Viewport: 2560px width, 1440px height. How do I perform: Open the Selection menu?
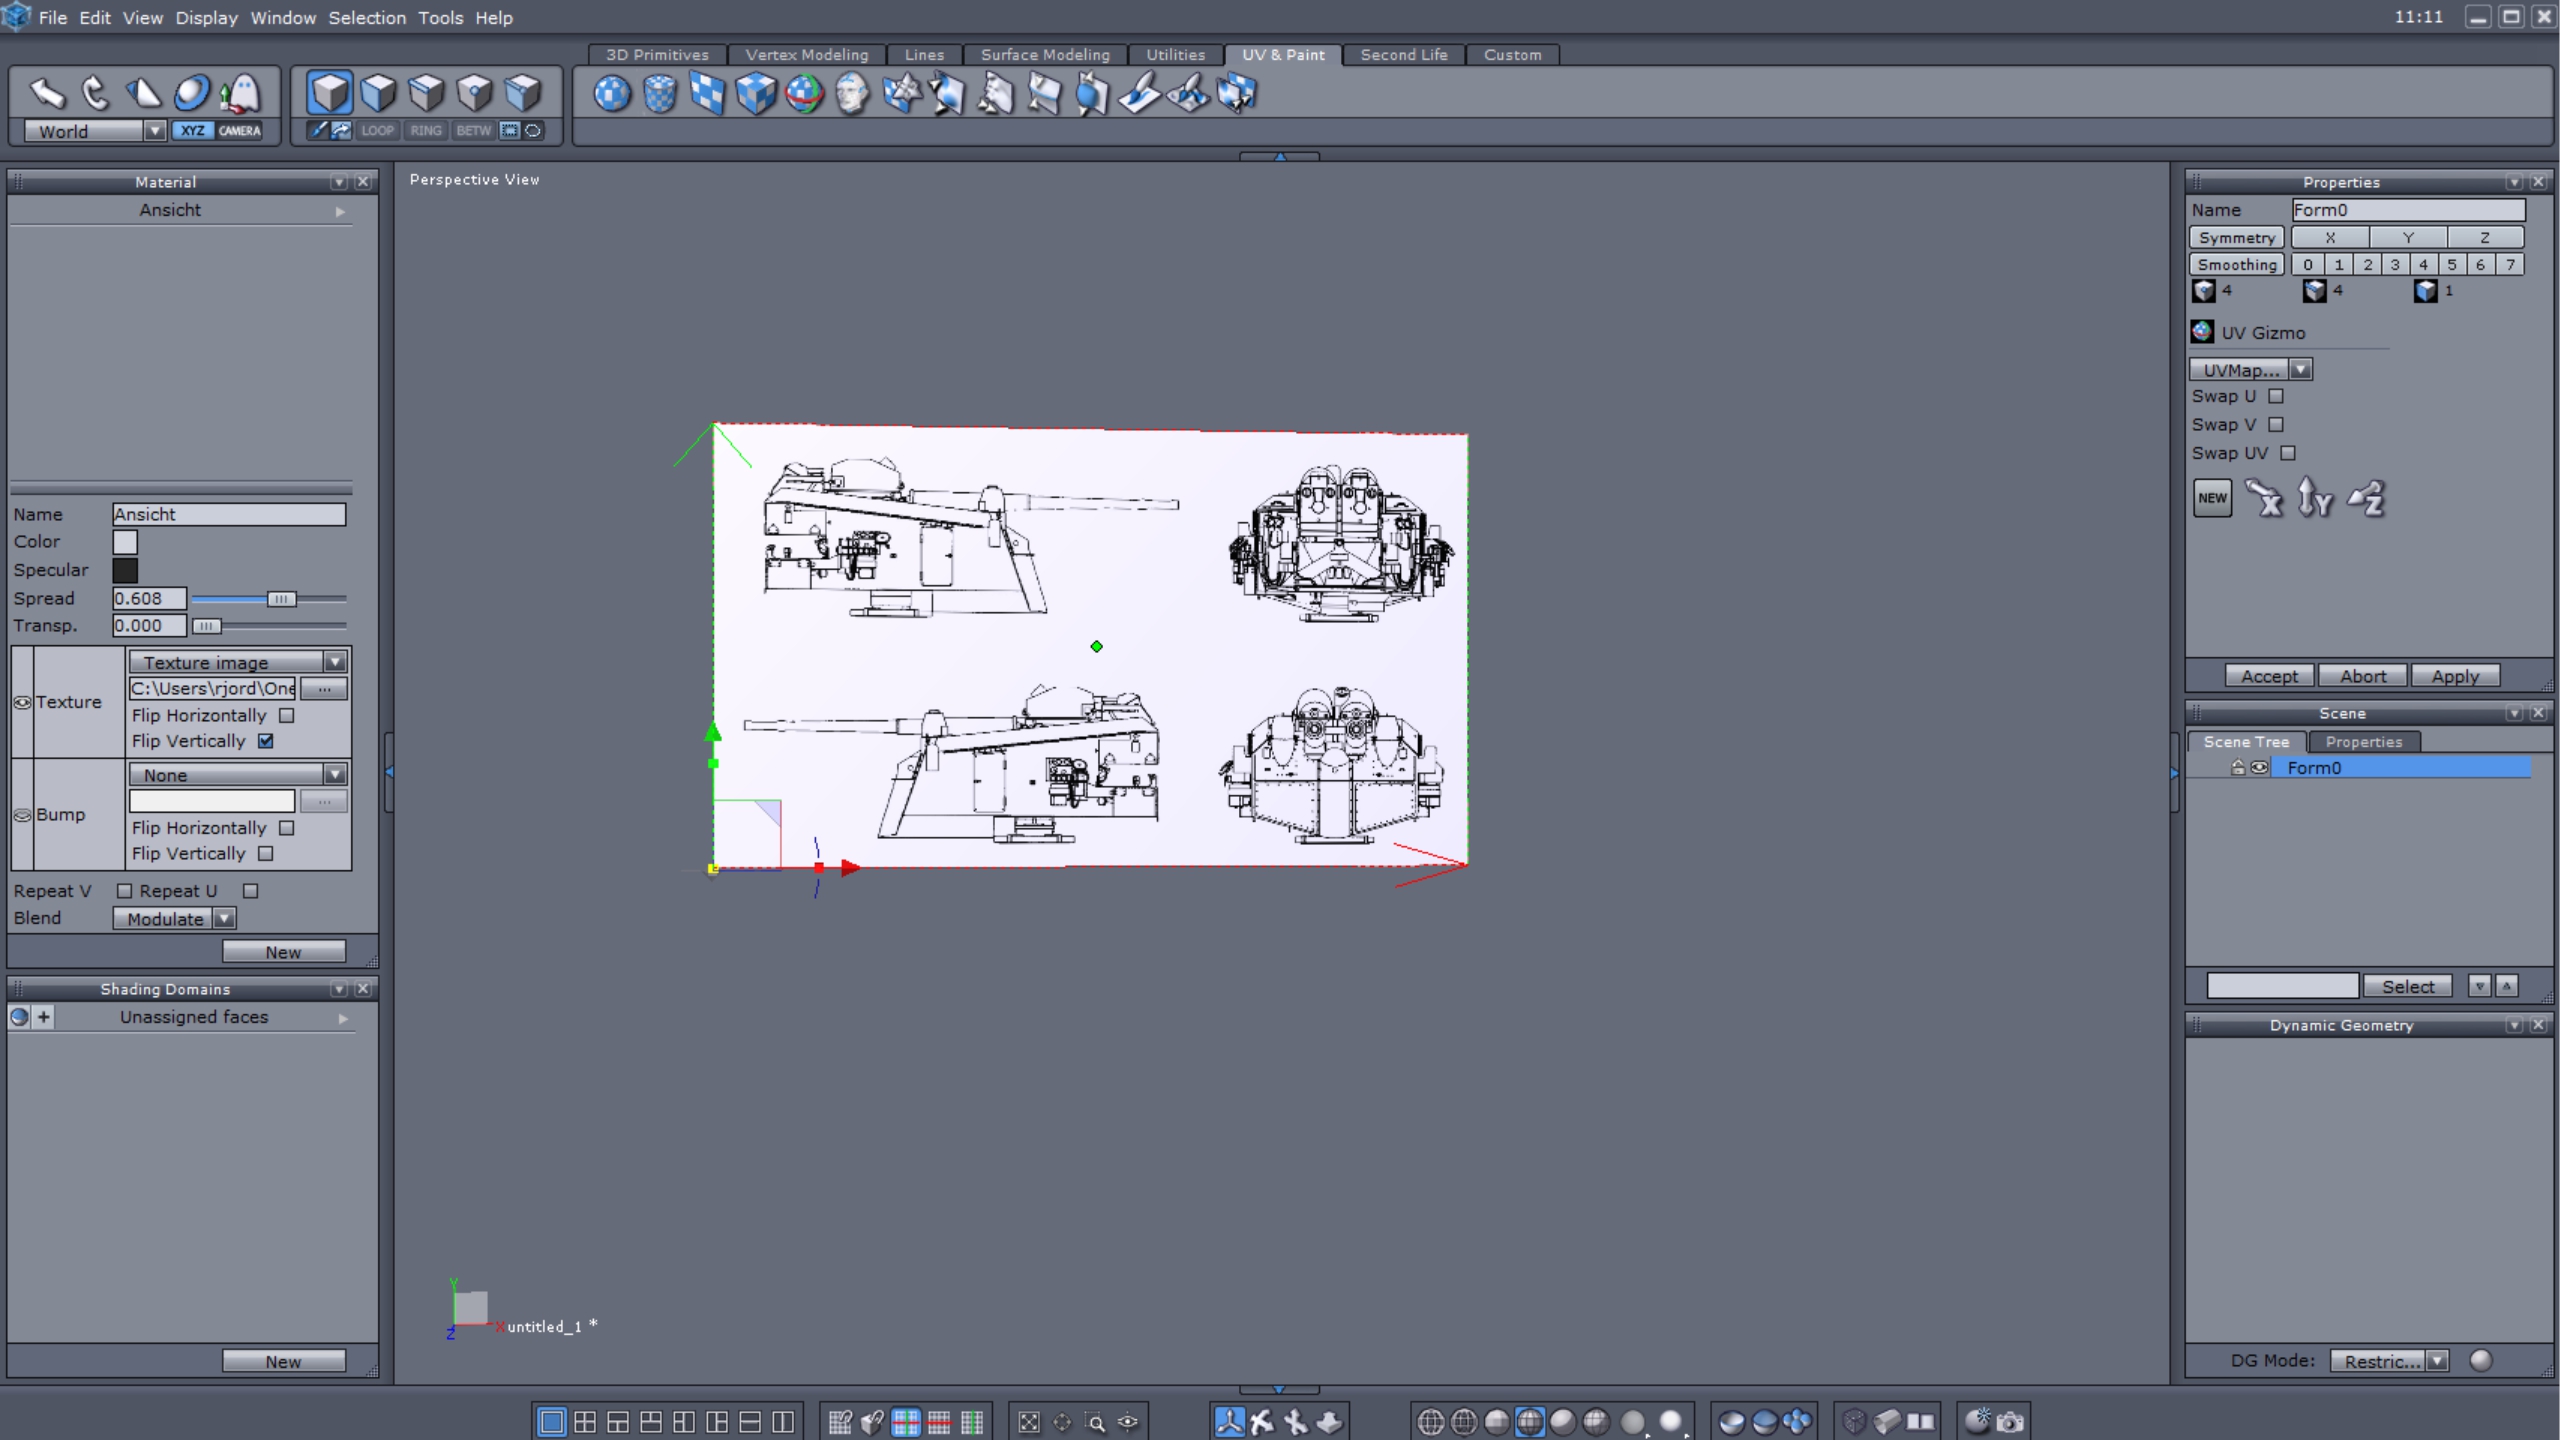(x=367, y=17)
